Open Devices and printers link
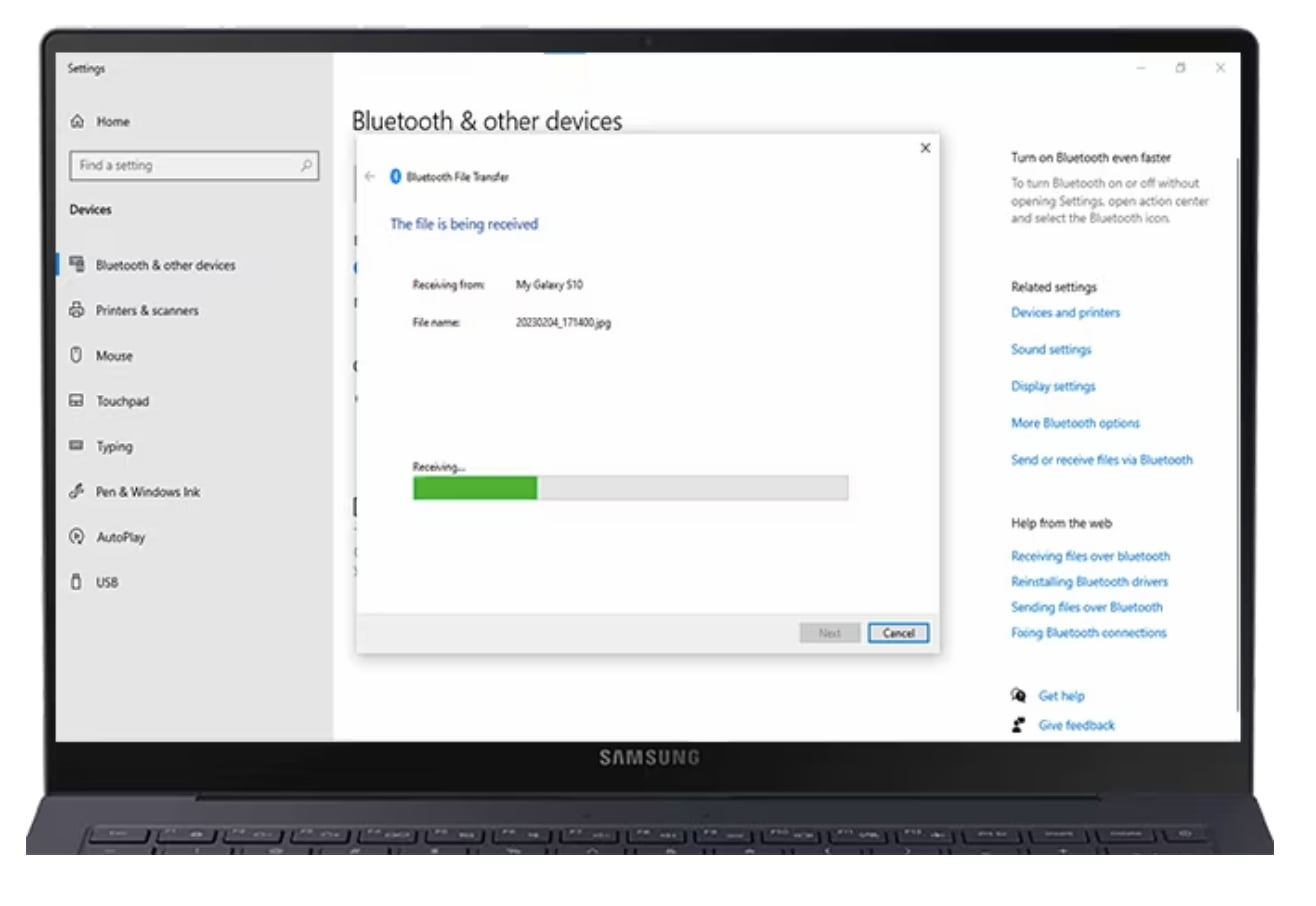This screenshot has width=1316, height=906. pos(1065,313)
